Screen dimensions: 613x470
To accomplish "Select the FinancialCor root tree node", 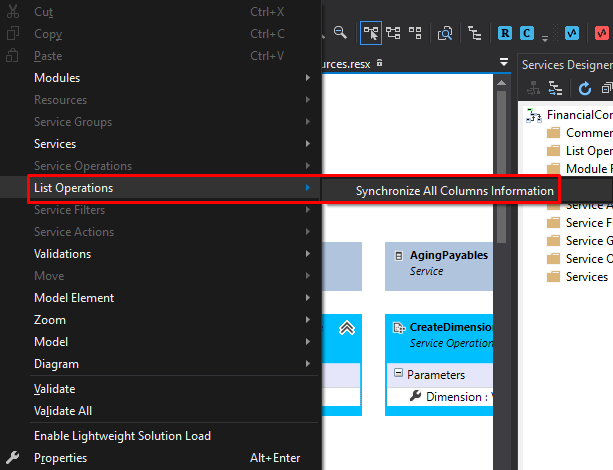I will pos(569,115).
